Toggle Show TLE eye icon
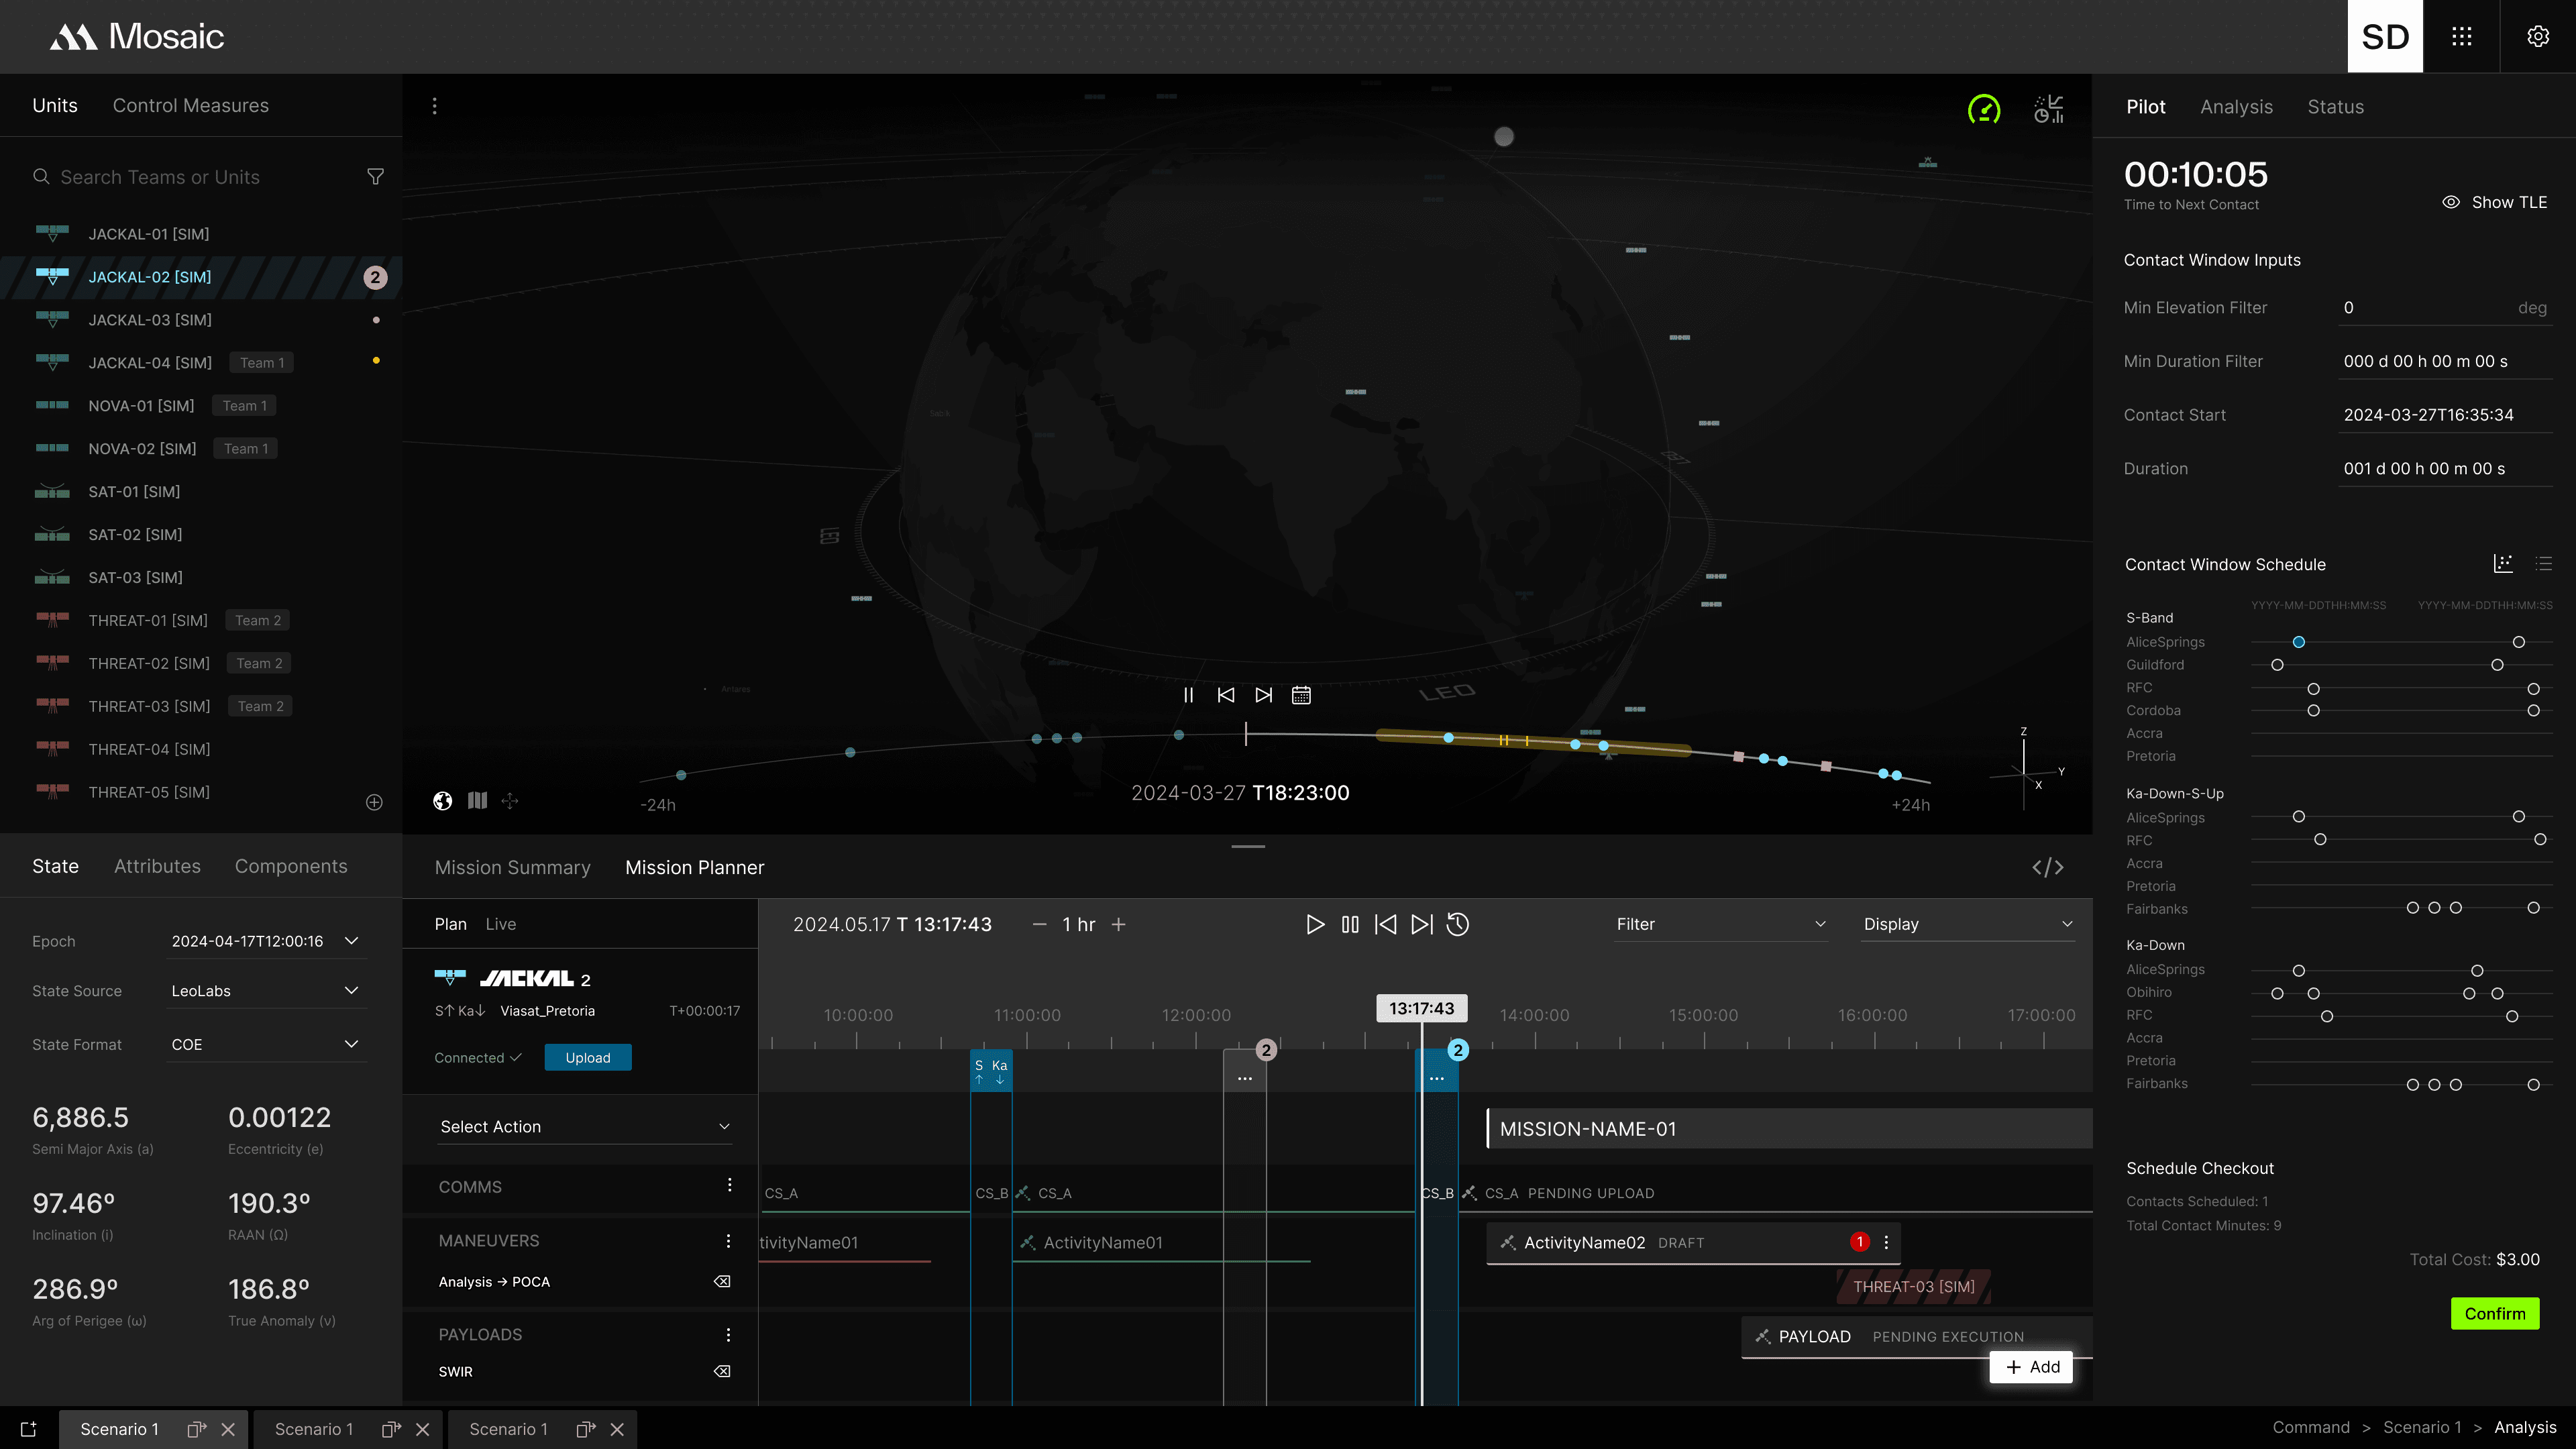This screenshot has width=2576, height=1449. click(2451, 202)
